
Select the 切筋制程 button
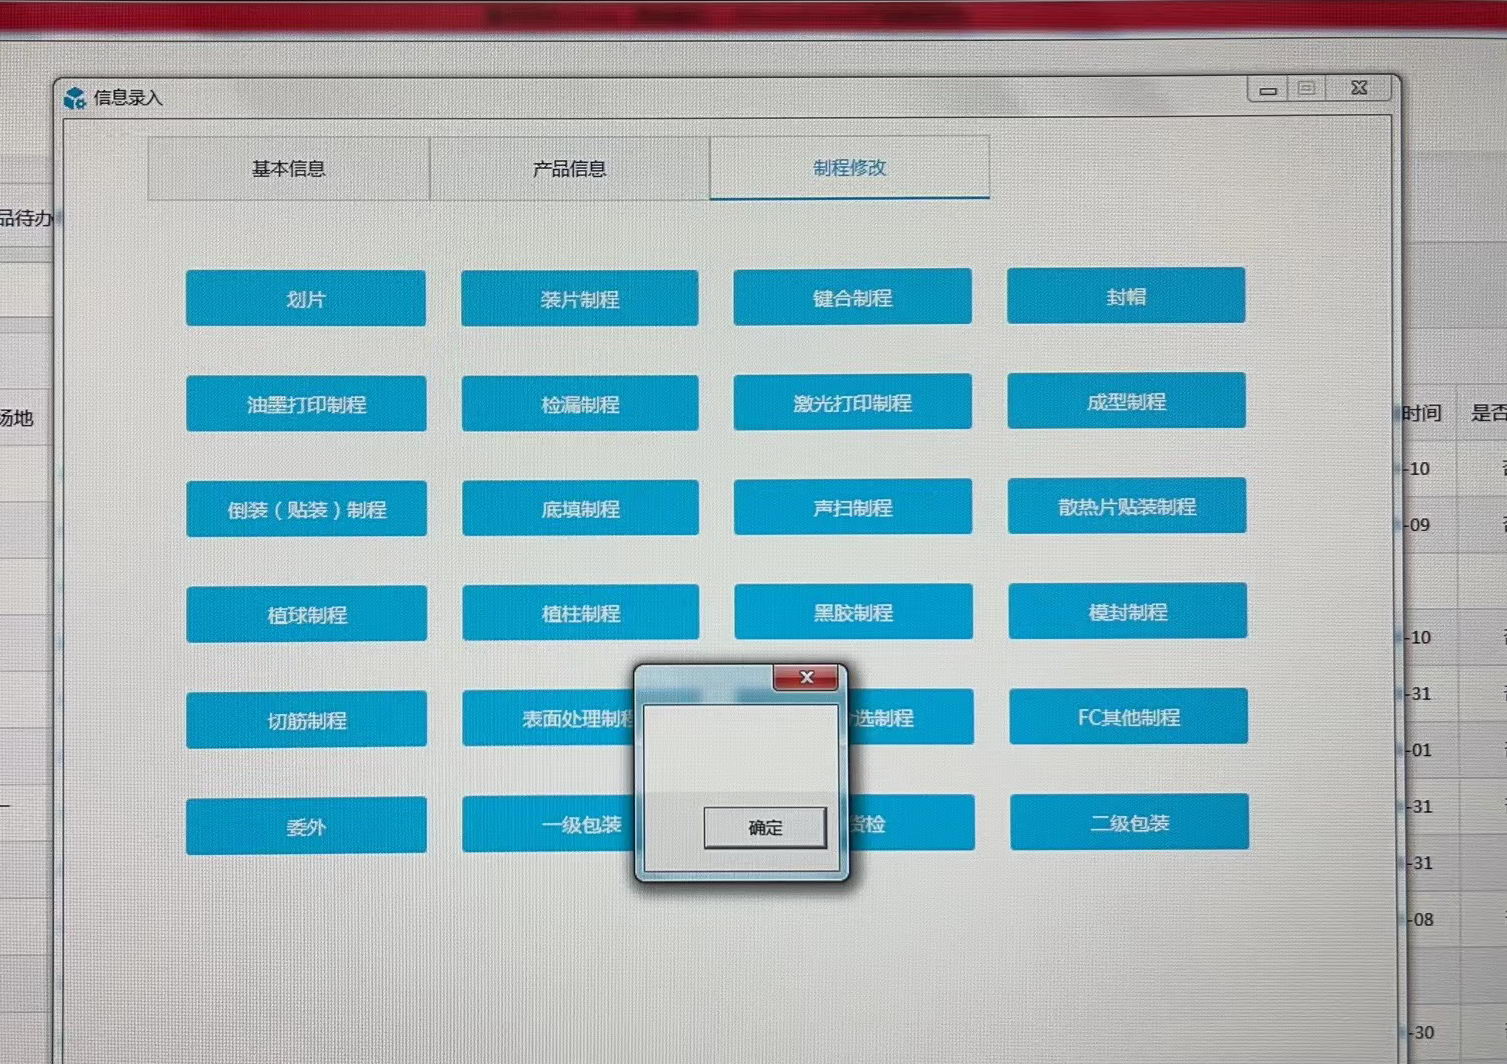[306, 720]
